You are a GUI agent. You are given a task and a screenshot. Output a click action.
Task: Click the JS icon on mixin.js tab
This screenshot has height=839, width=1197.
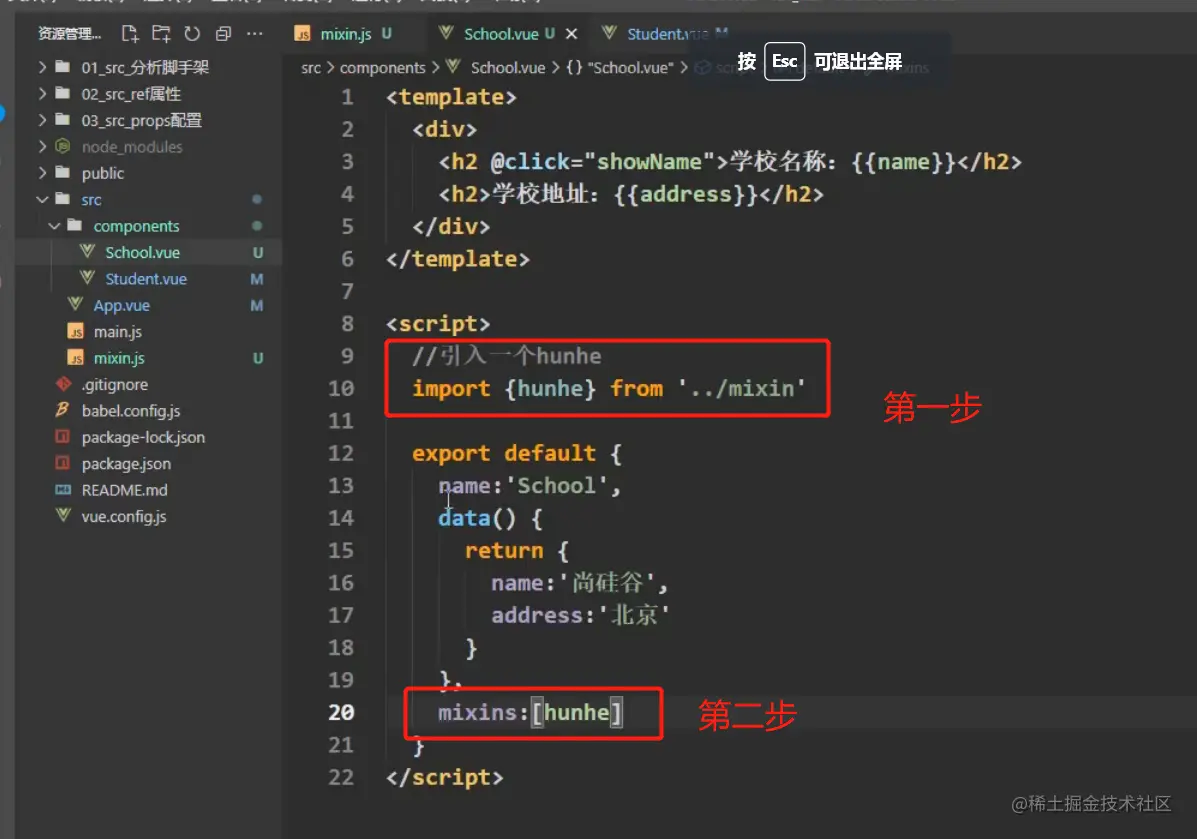[303, 34]
